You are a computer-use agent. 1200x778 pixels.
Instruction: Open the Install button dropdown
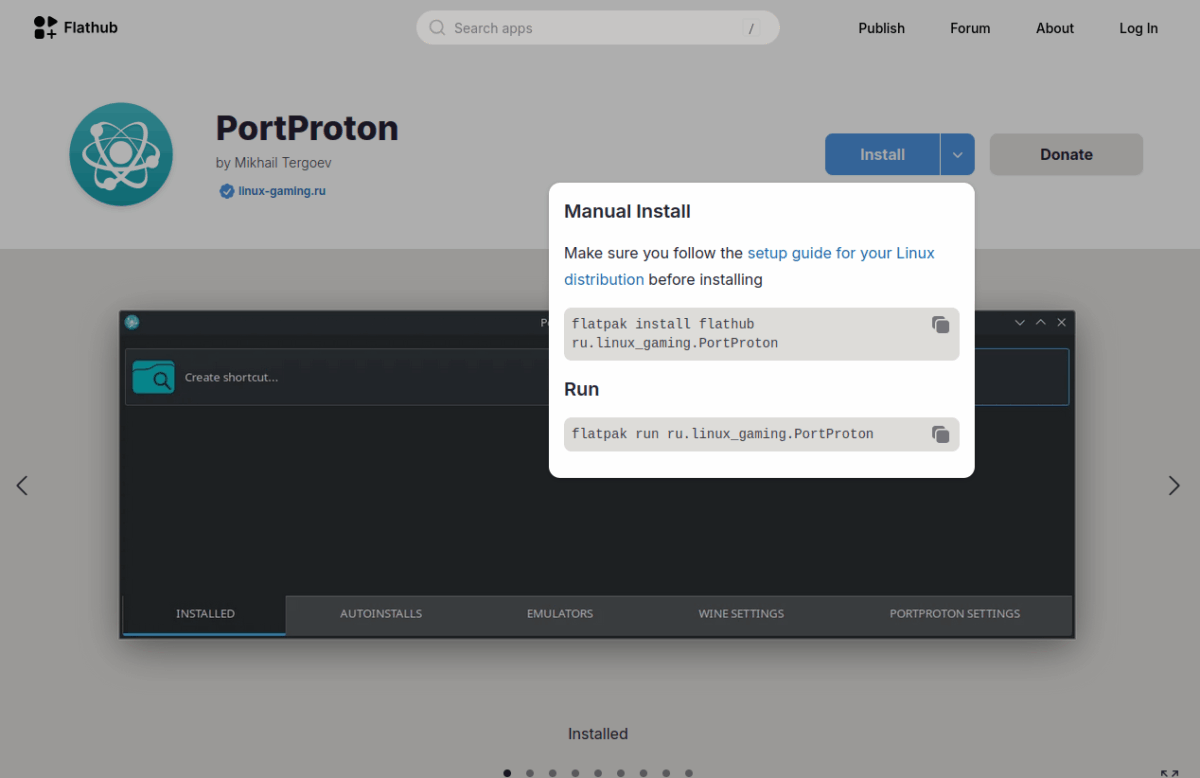coord(957,154)
